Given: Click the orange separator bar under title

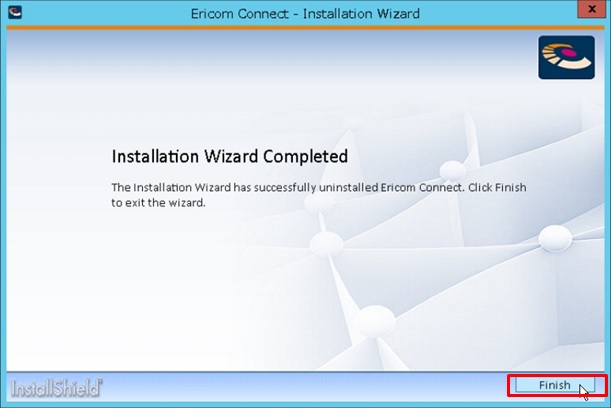Looking at the screenshot, I should [x=306, y=28].
